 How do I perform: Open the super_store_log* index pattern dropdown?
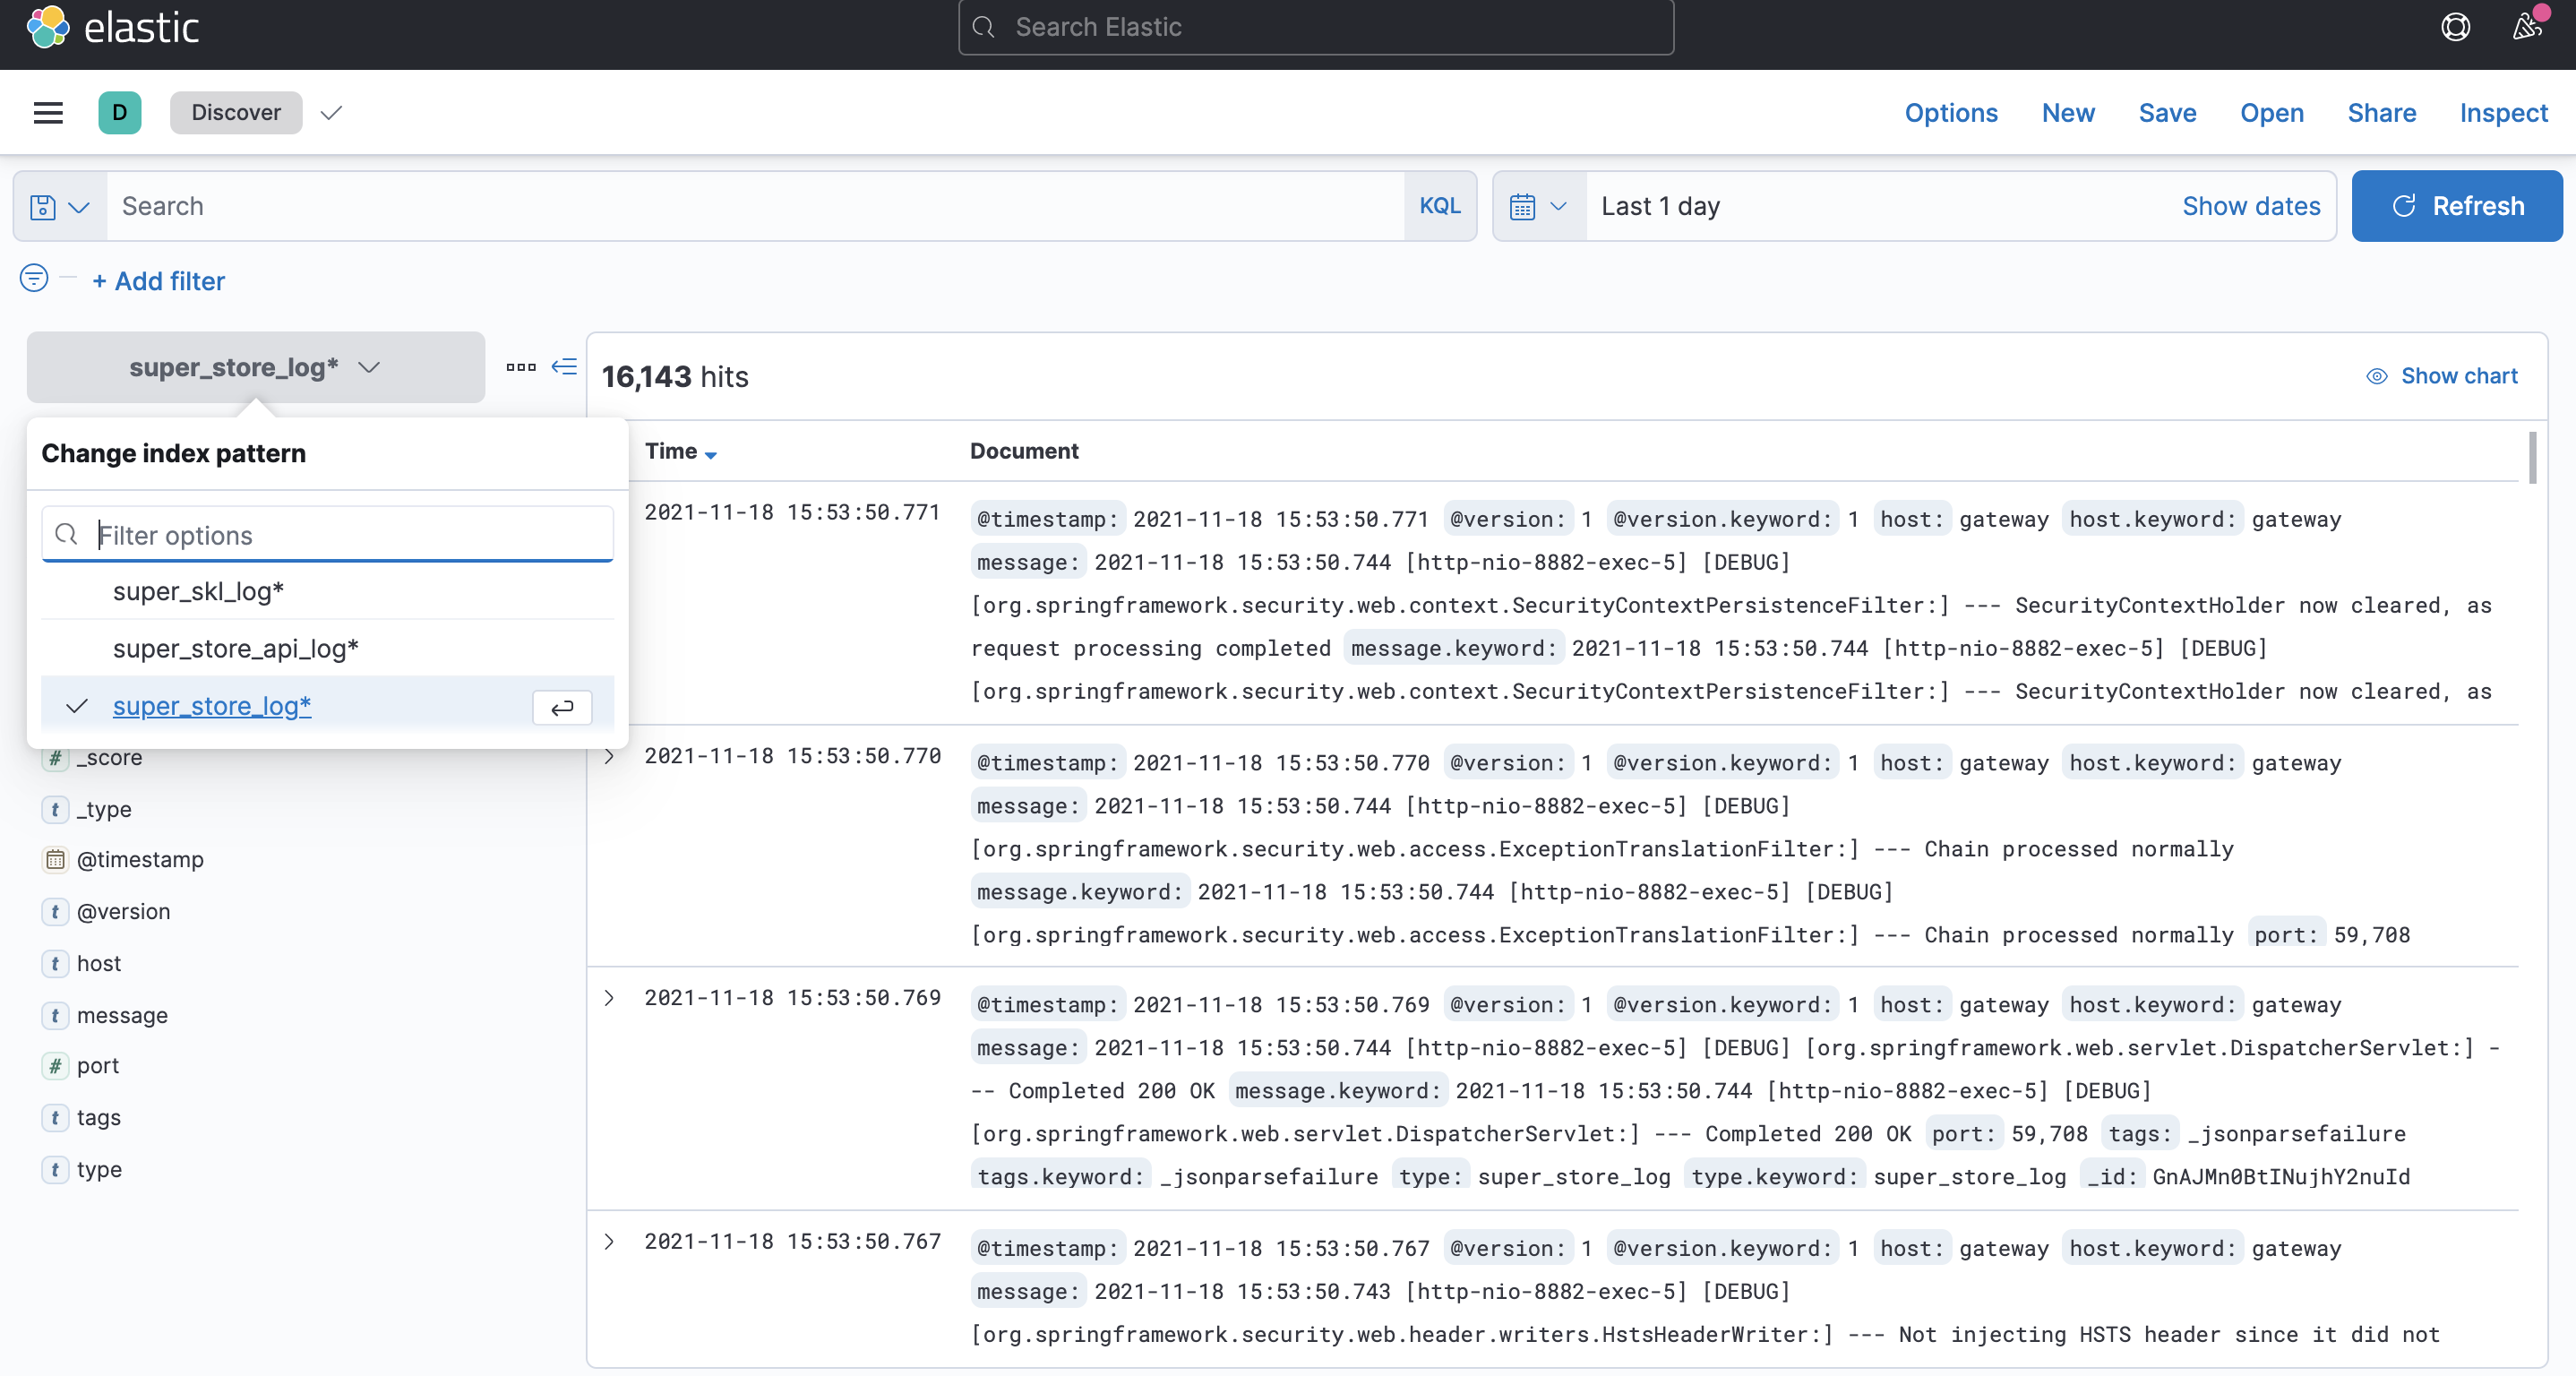point(256,367)
